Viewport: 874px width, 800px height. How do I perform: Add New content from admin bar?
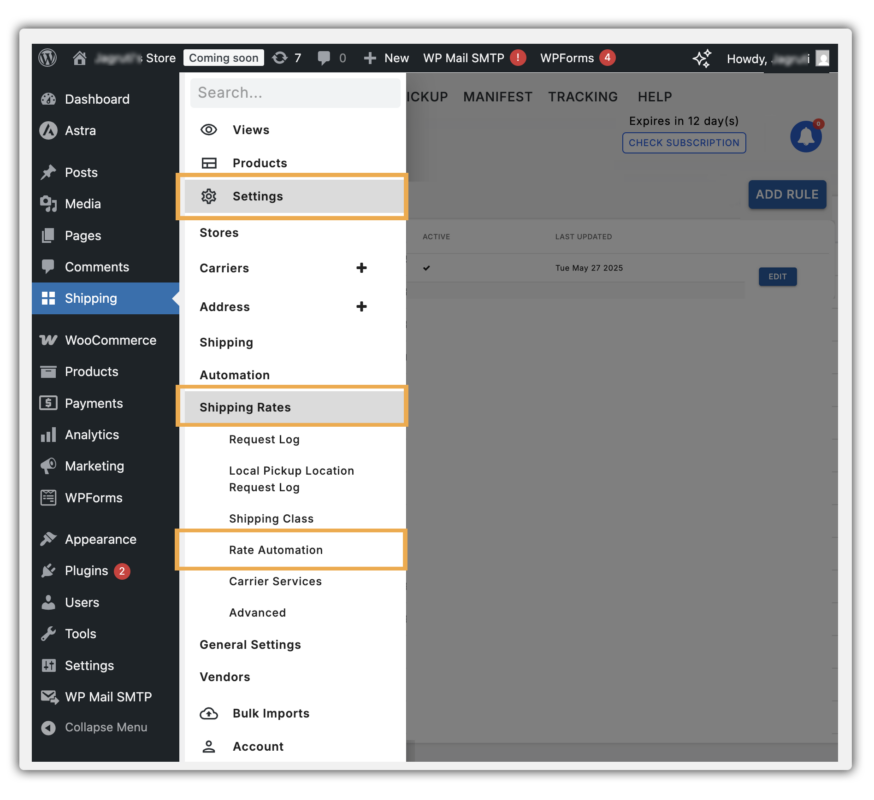pyautogui.click(x=386, y=58)
